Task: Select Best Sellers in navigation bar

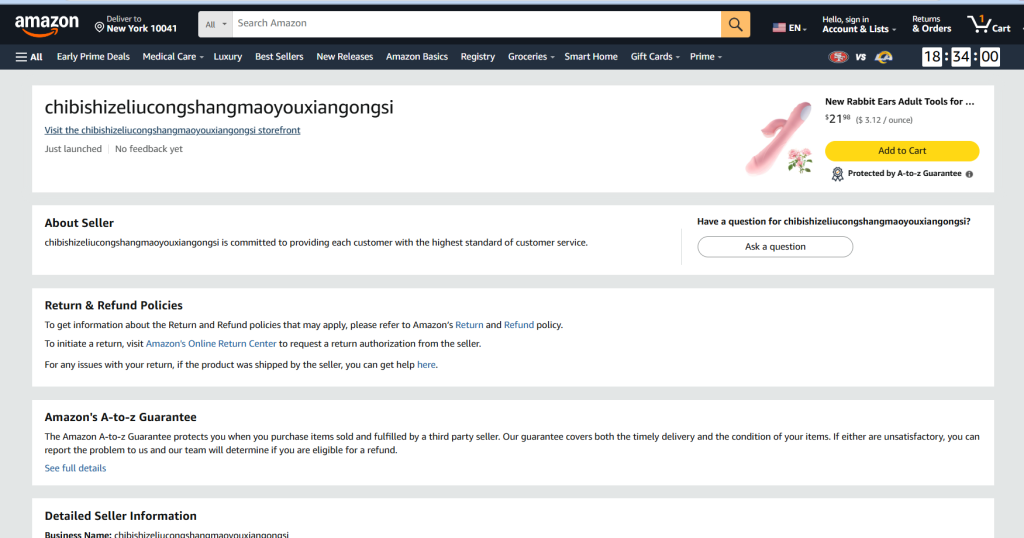Action: pyautogui.click(x=279, y=57)
